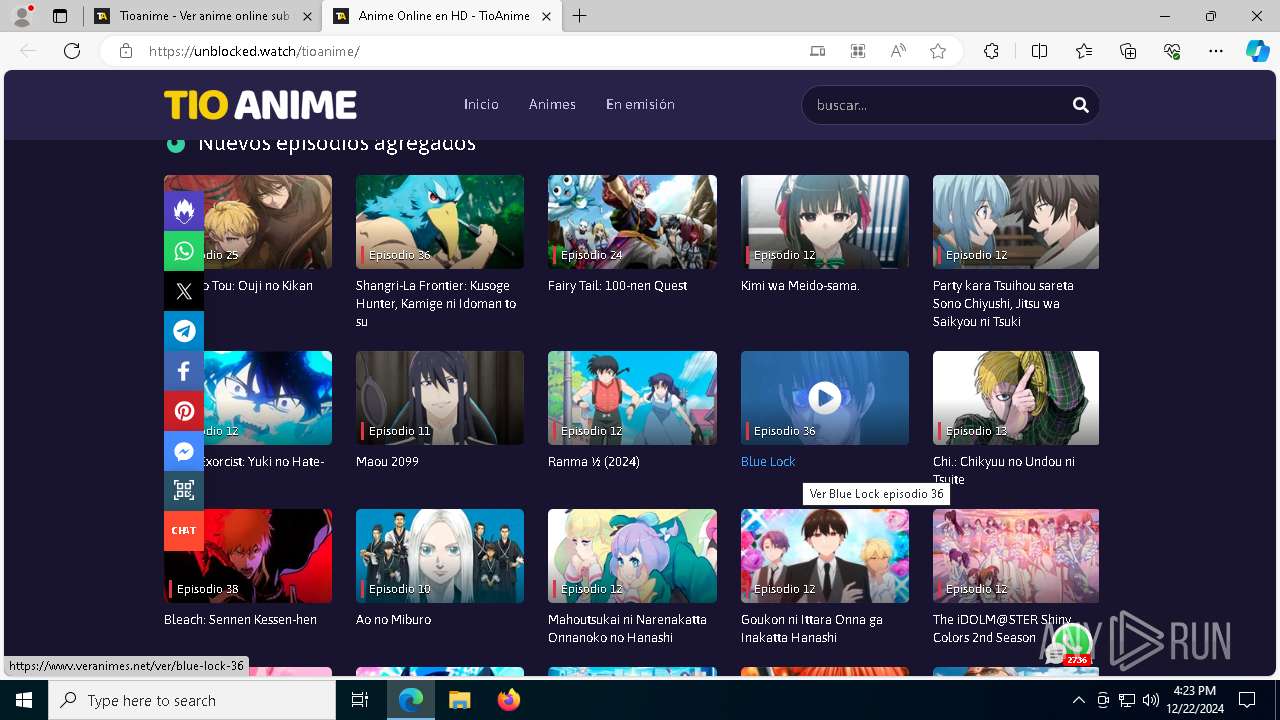Open the Maou 2099 title link
1280x720 pixels.
coord(387,461)
